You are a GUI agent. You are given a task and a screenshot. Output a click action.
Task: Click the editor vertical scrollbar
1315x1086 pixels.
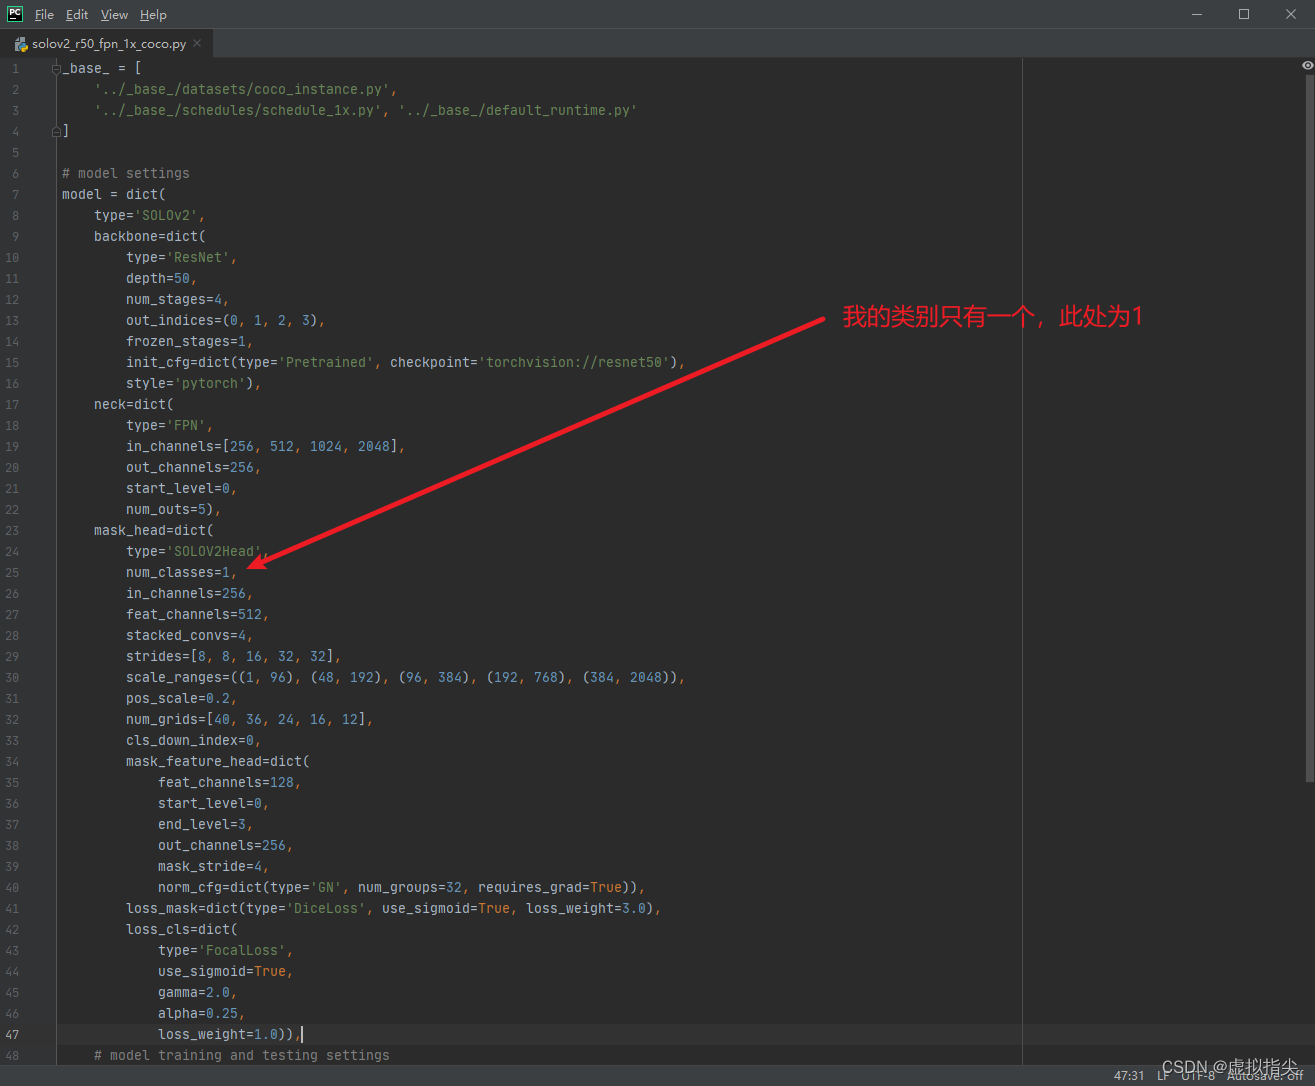pos(1309,430)
